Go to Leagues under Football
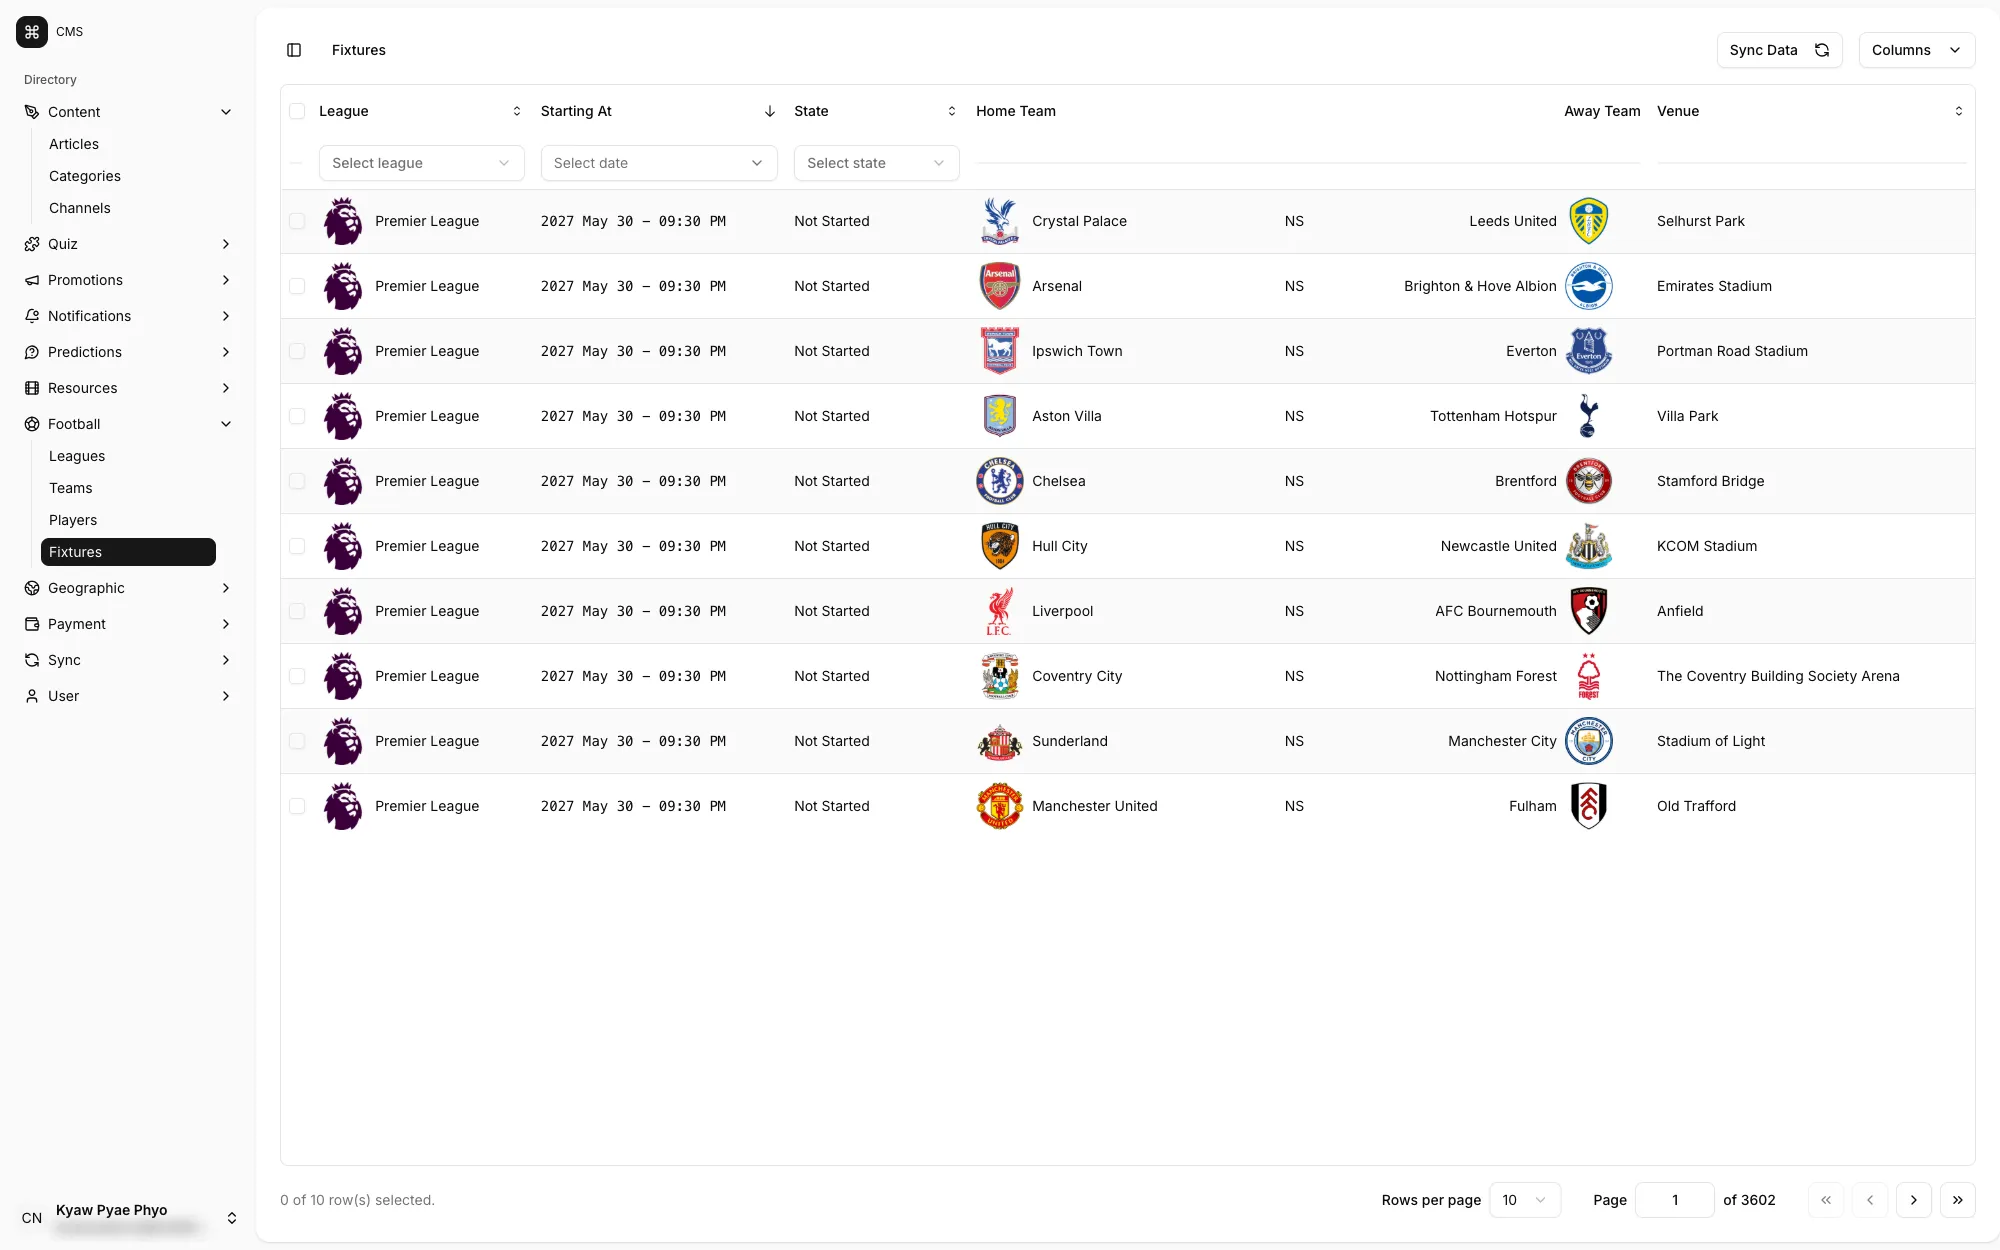The width and height of the screenshot is (2000, 1250). [128, 456]
